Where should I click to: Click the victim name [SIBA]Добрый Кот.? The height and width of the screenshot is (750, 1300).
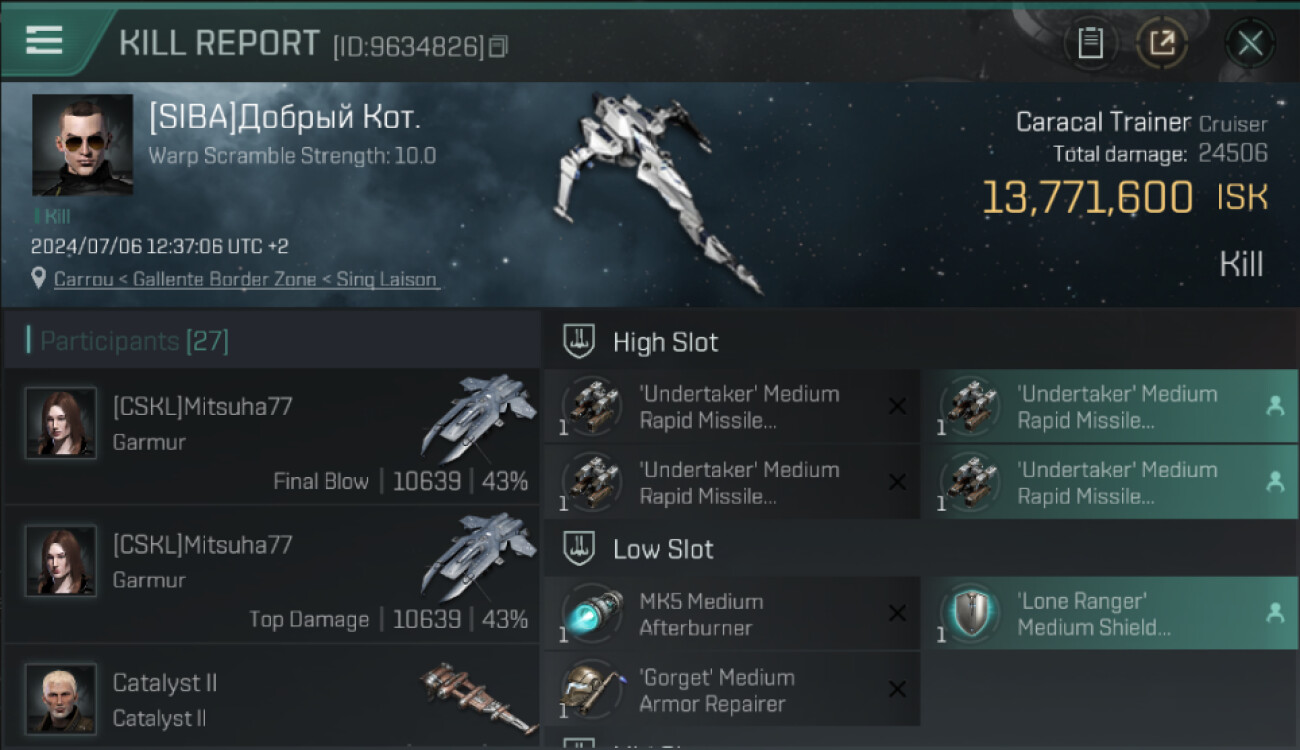(x=285, y=118)
